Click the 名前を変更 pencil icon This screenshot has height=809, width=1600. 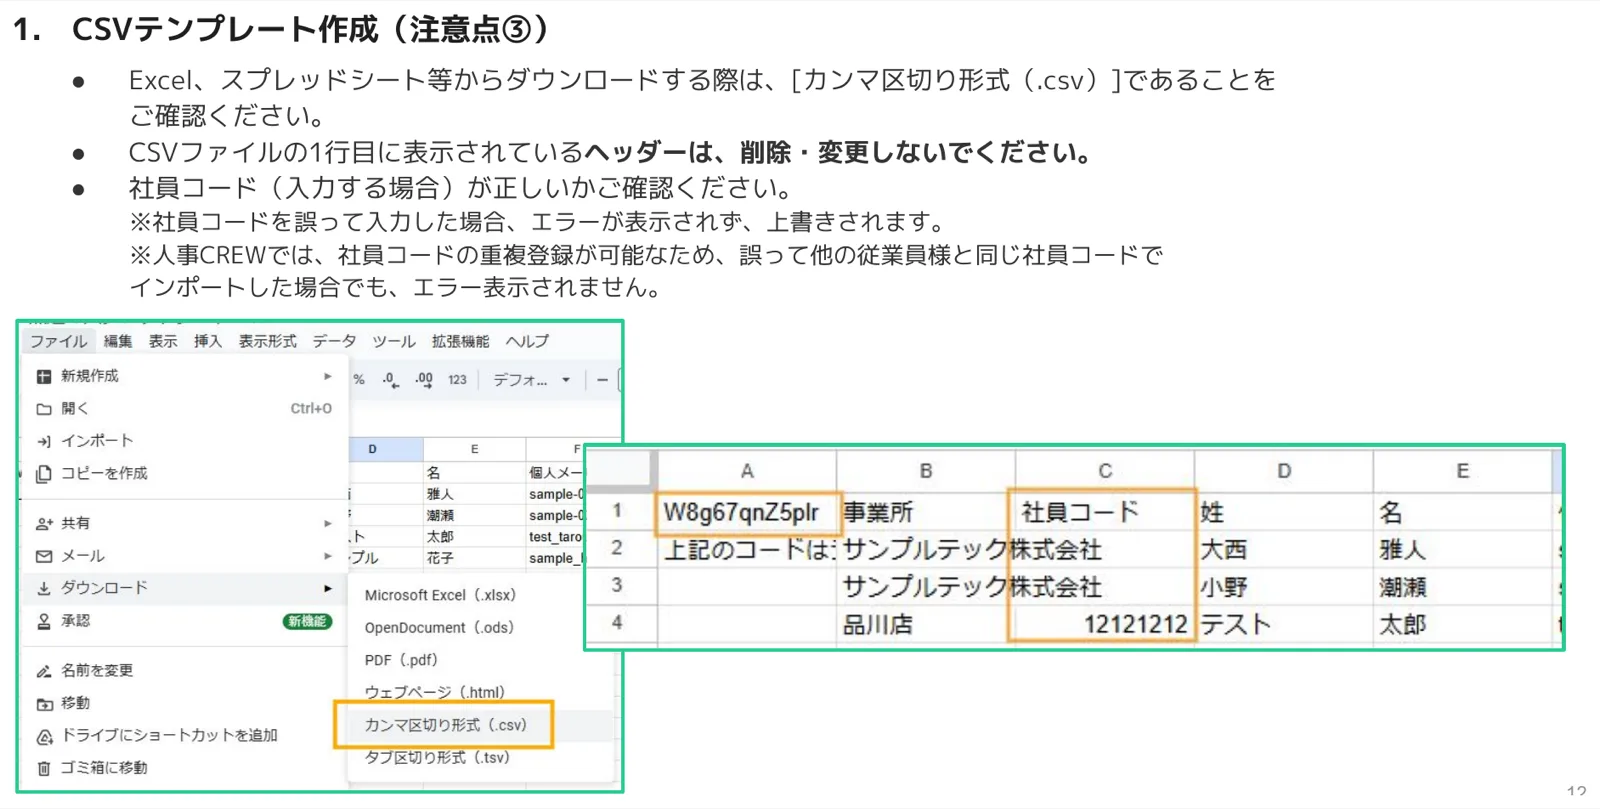pos(44,671)
